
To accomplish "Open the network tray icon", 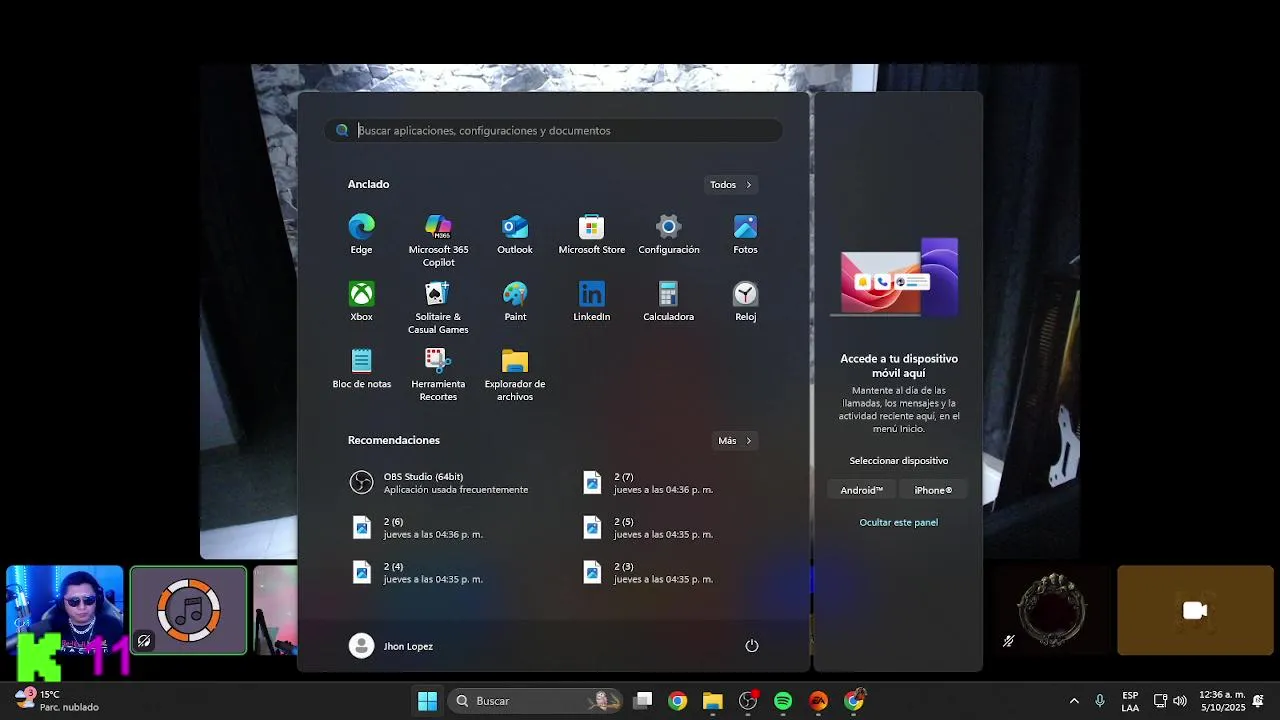I will tap(1161, 701).
